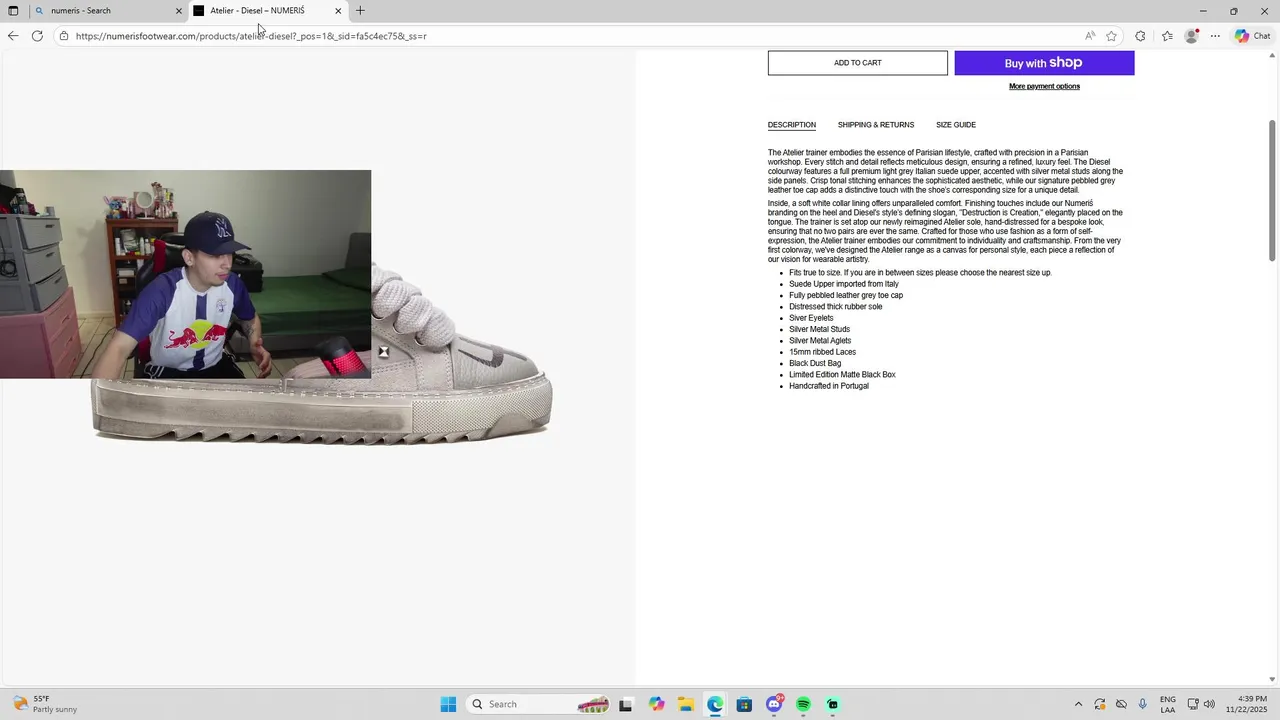Reload the current page
Viewport: 1280px width, 720px height.
37,36
